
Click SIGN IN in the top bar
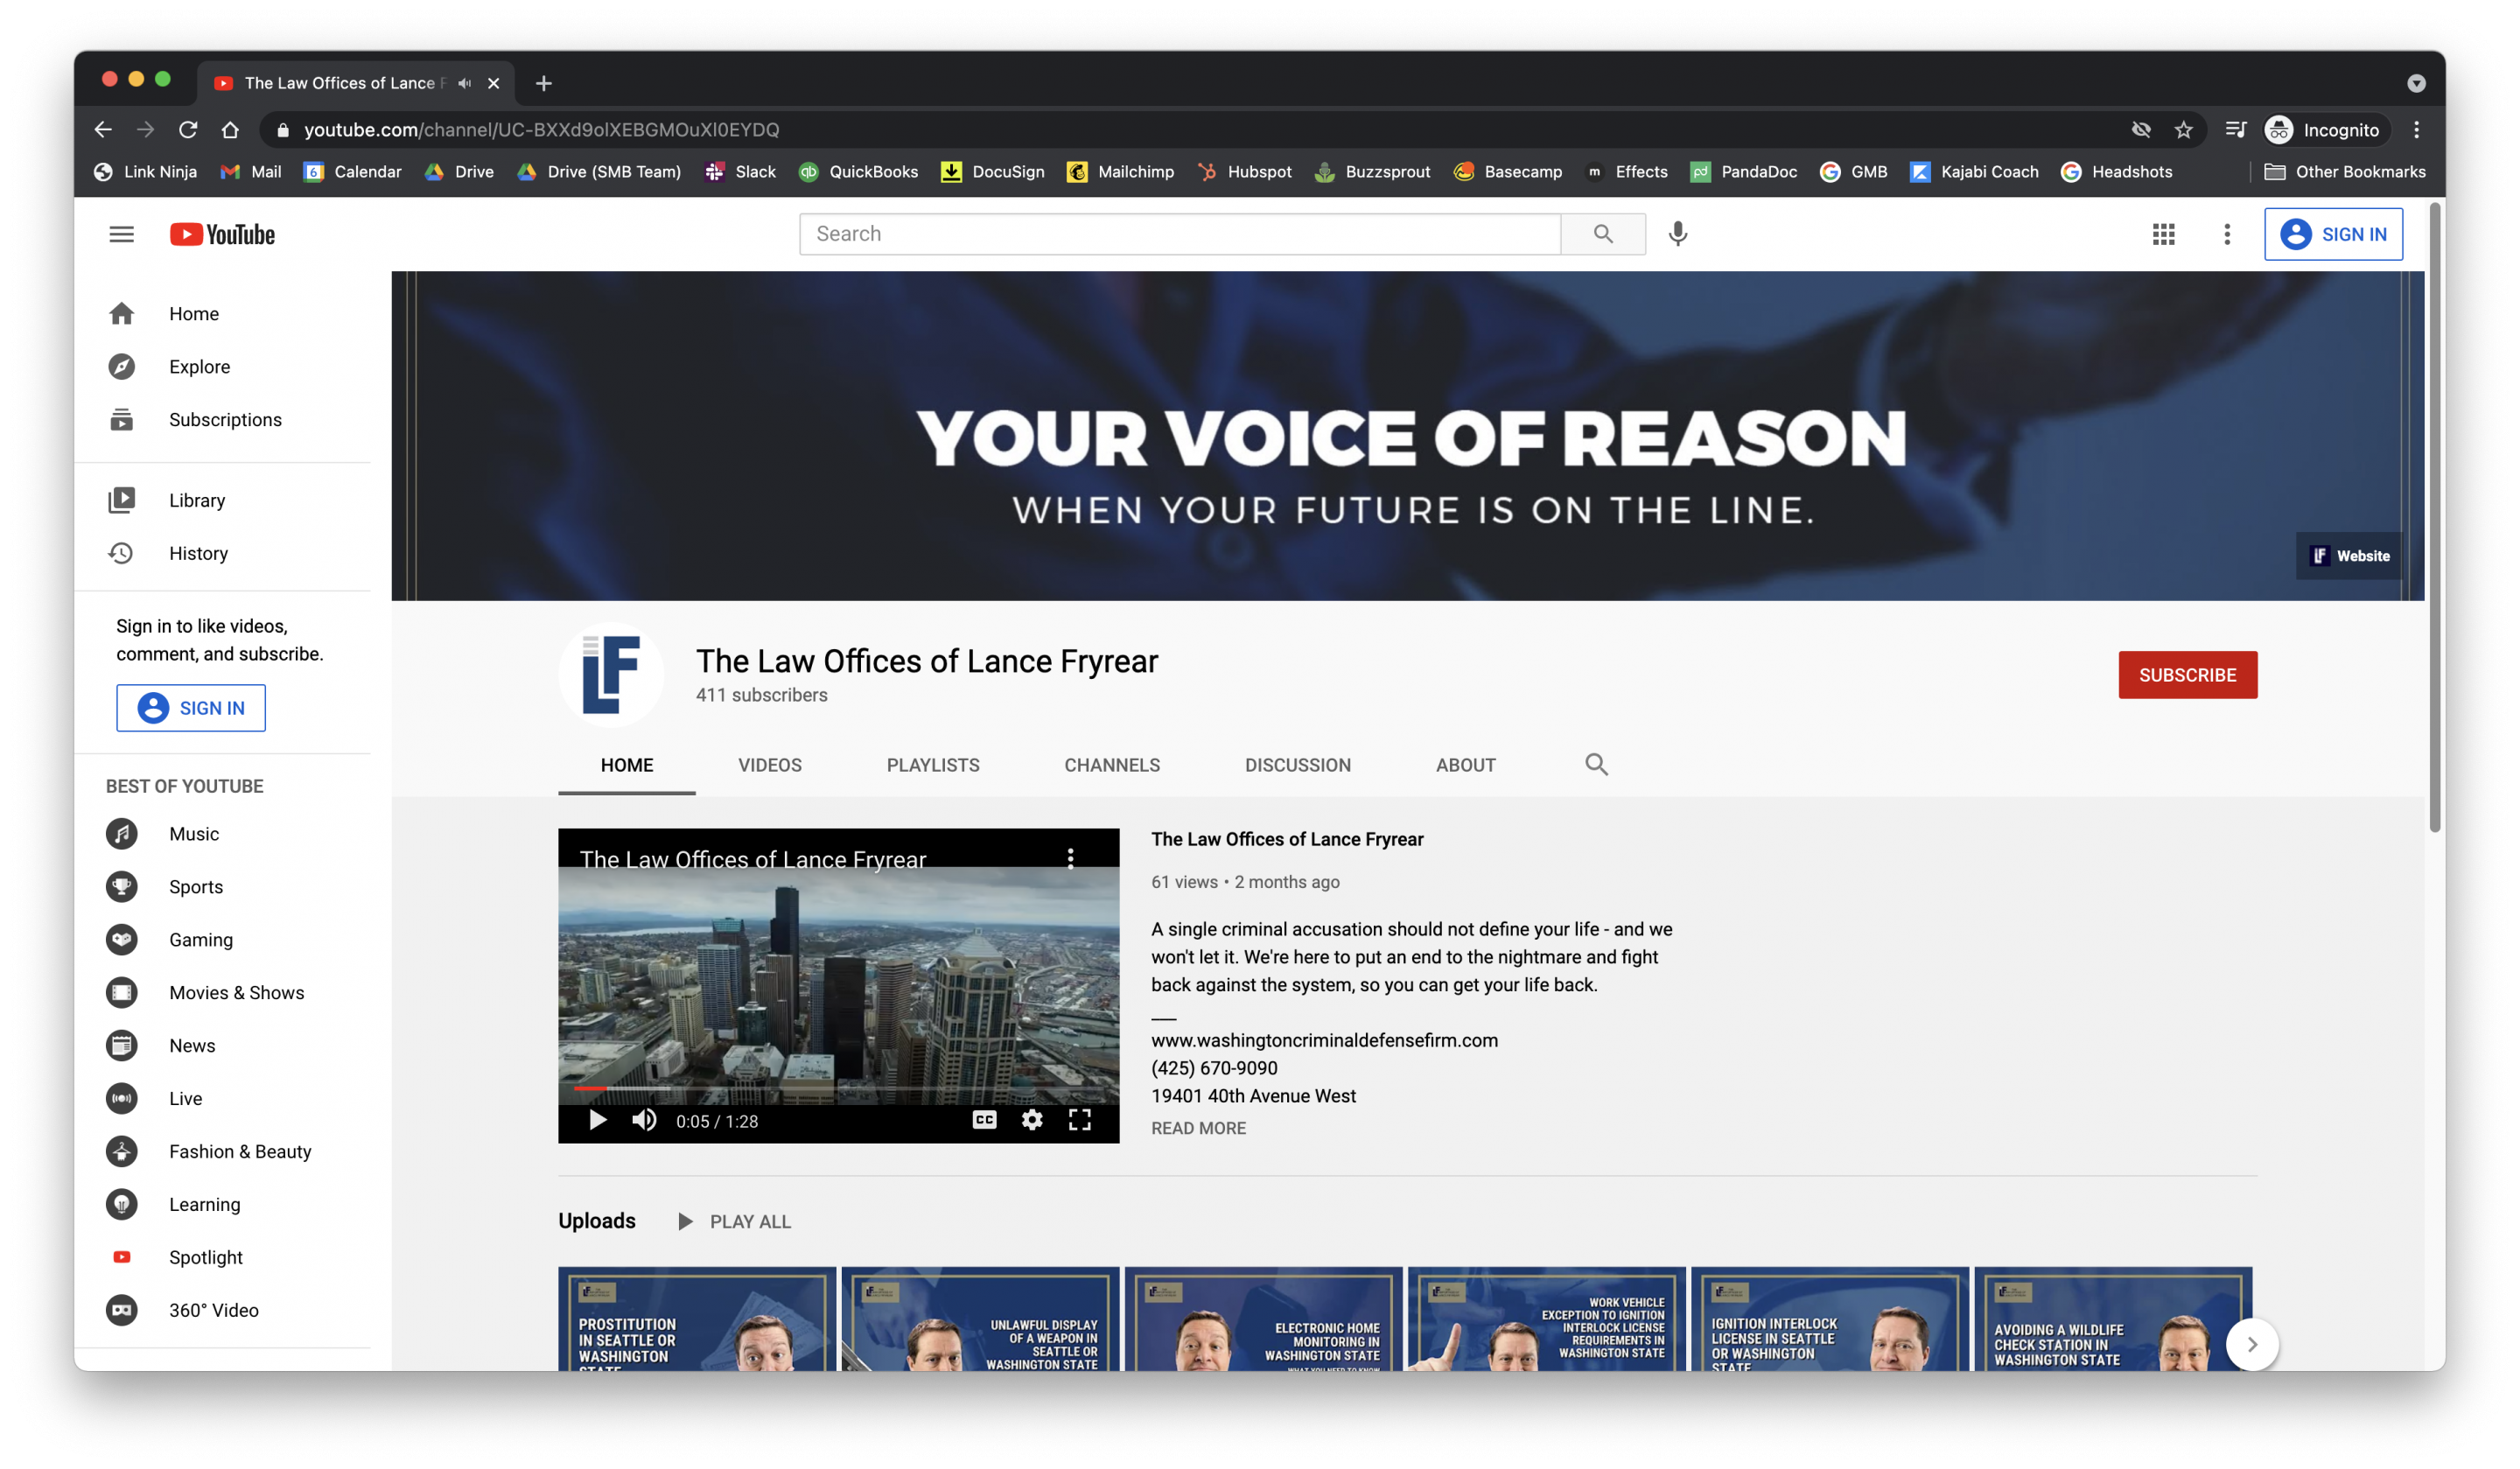pos(2333,234)
